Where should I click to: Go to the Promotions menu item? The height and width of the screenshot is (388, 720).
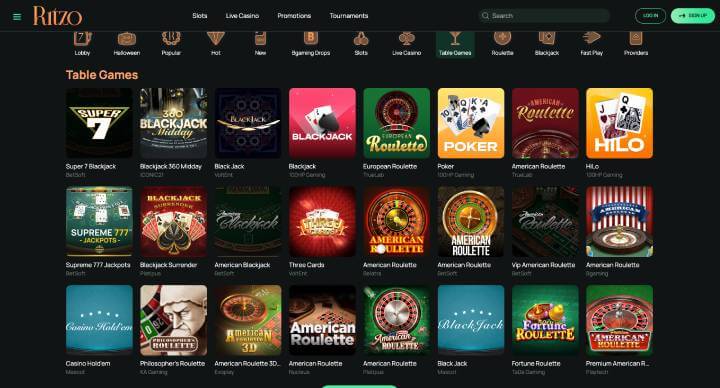(x=294, y=16)
